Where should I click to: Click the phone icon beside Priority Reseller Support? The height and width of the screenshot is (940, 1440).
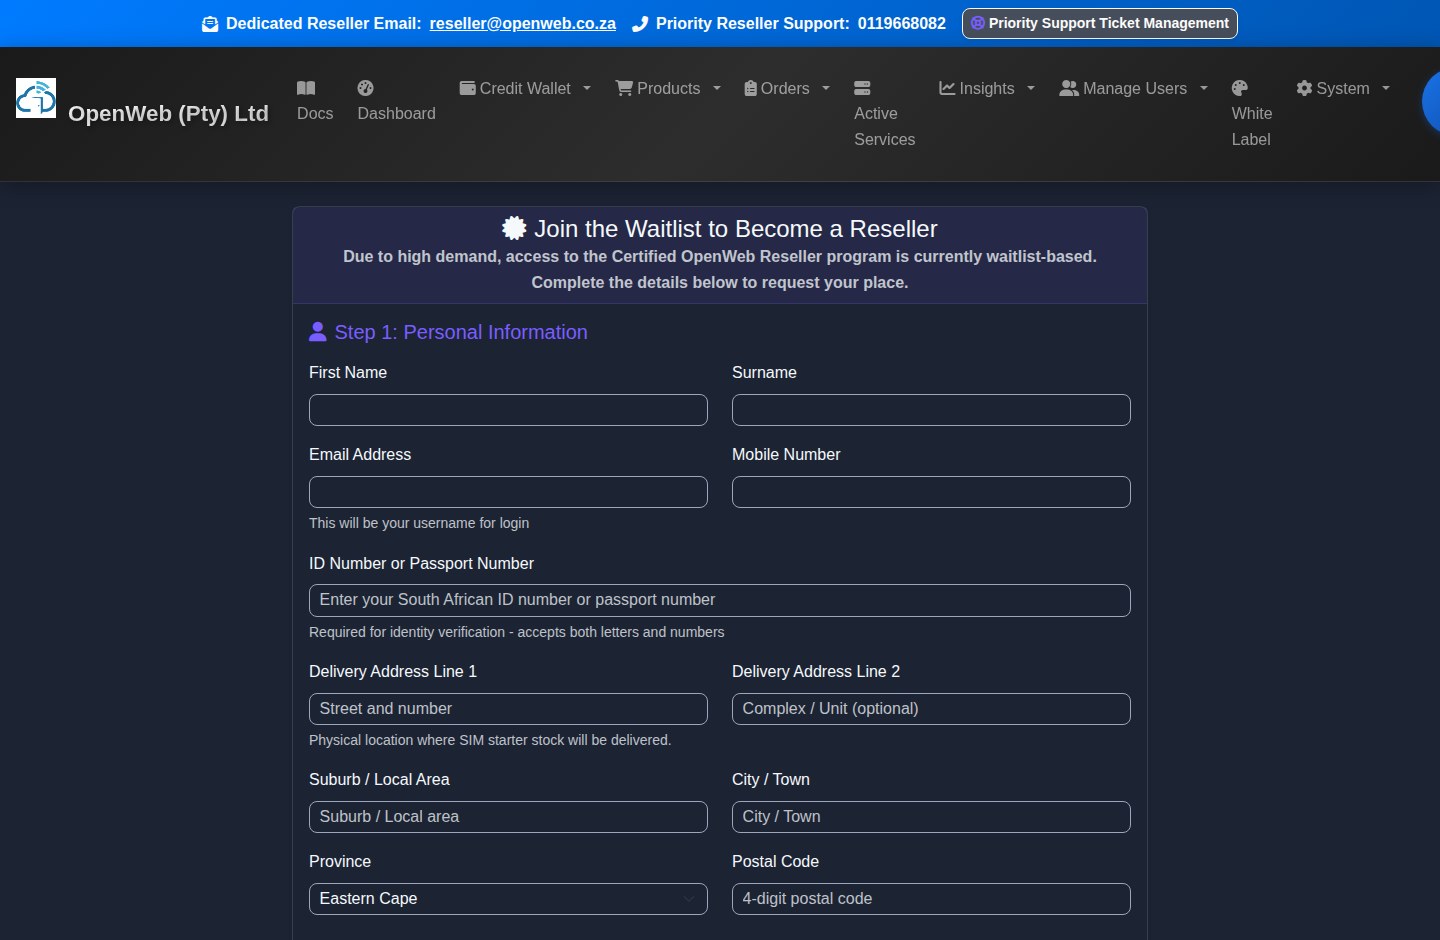coord(640,24)
